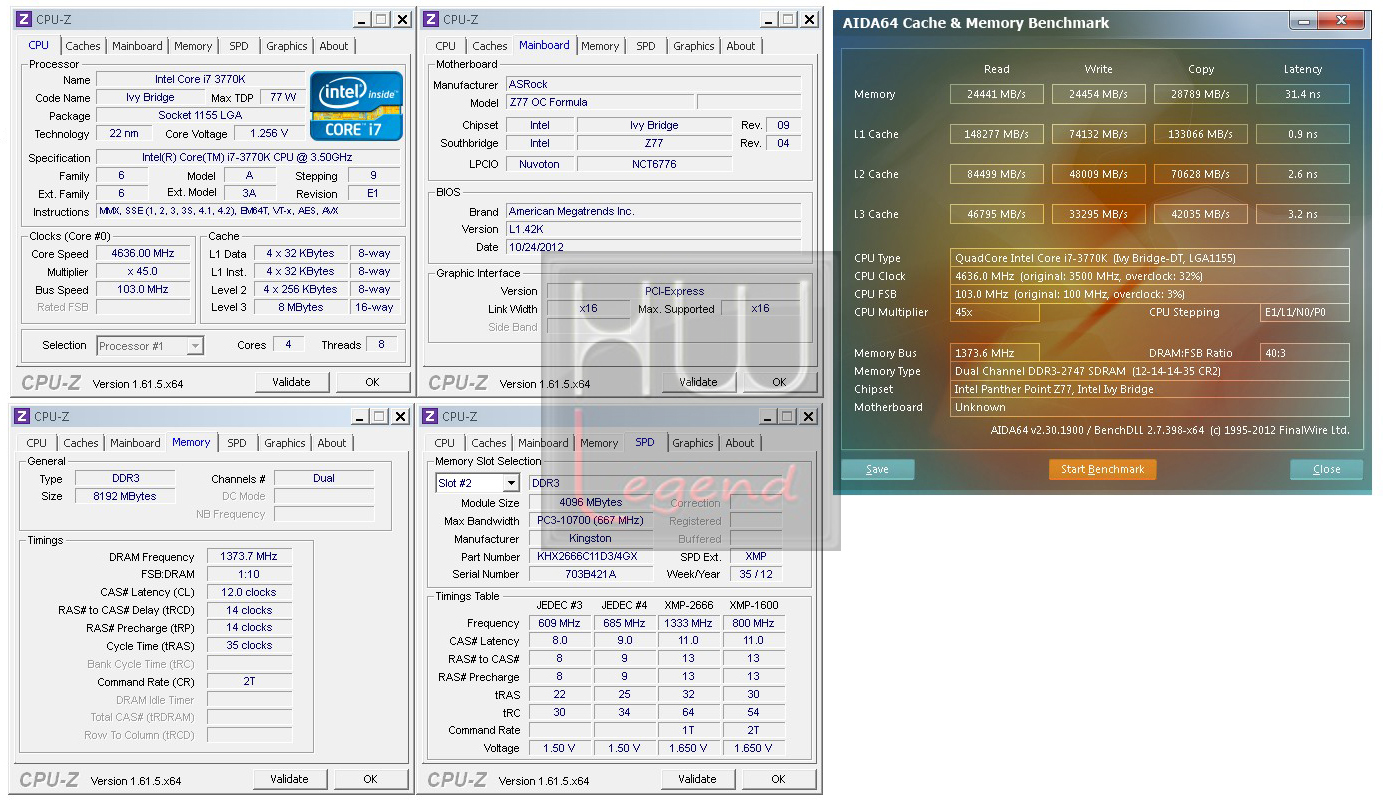Open the Processor #1 selection dropdown

(150, 346)
